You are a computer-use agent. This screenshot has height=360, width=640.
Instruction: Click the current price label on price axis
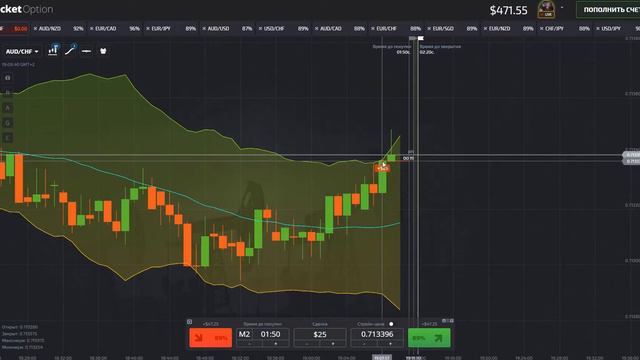[x=631, y=155]
